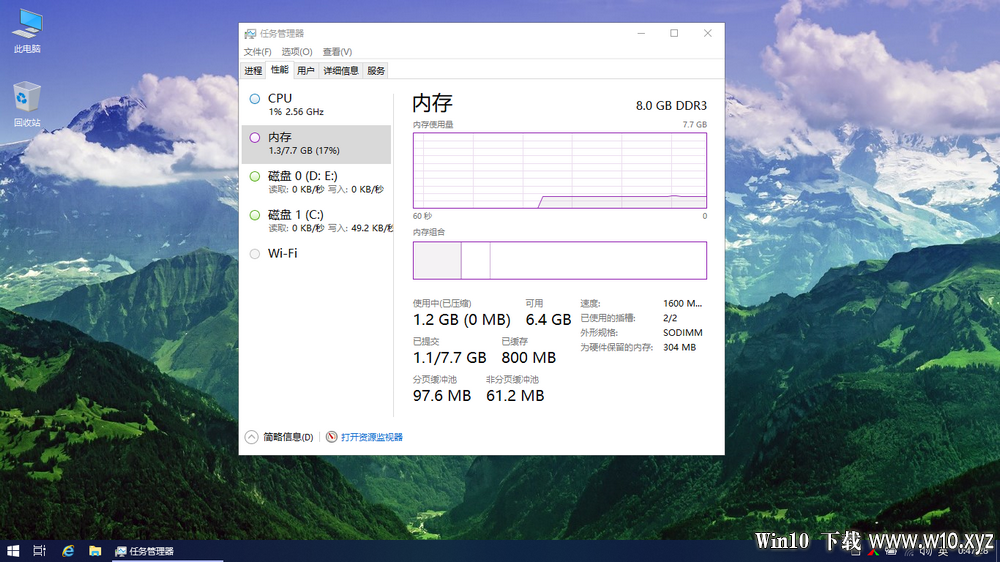Open 此电脑 desktop icon
Screen dimensions: 1000x562
[x=27, y=31]
